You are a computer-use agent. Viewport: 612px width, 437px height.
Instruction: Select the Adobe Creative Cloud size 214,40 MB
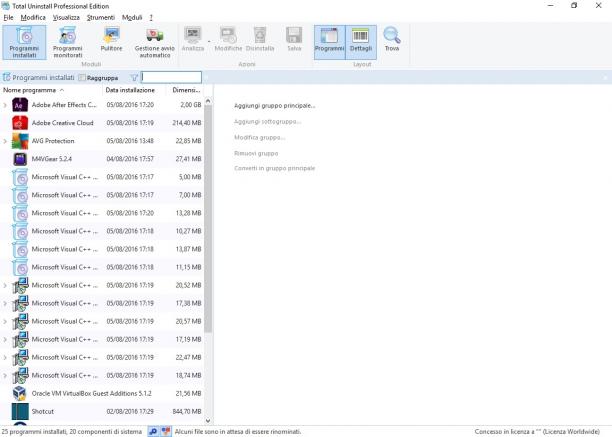[x=187, y=123]
